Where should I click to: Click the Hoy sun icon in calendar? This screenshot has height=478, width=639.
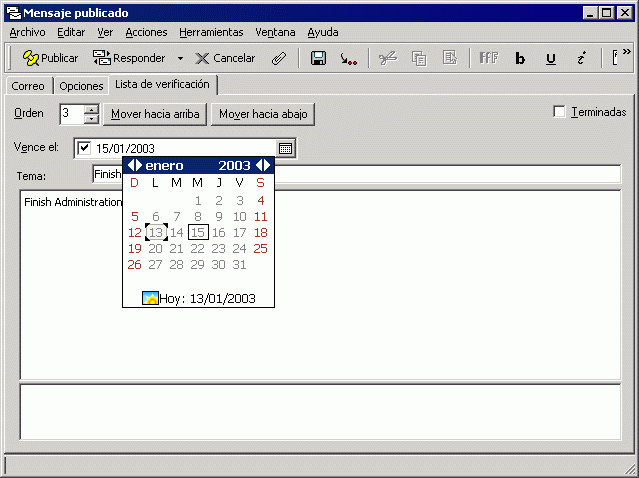click(x=150, y=298)
